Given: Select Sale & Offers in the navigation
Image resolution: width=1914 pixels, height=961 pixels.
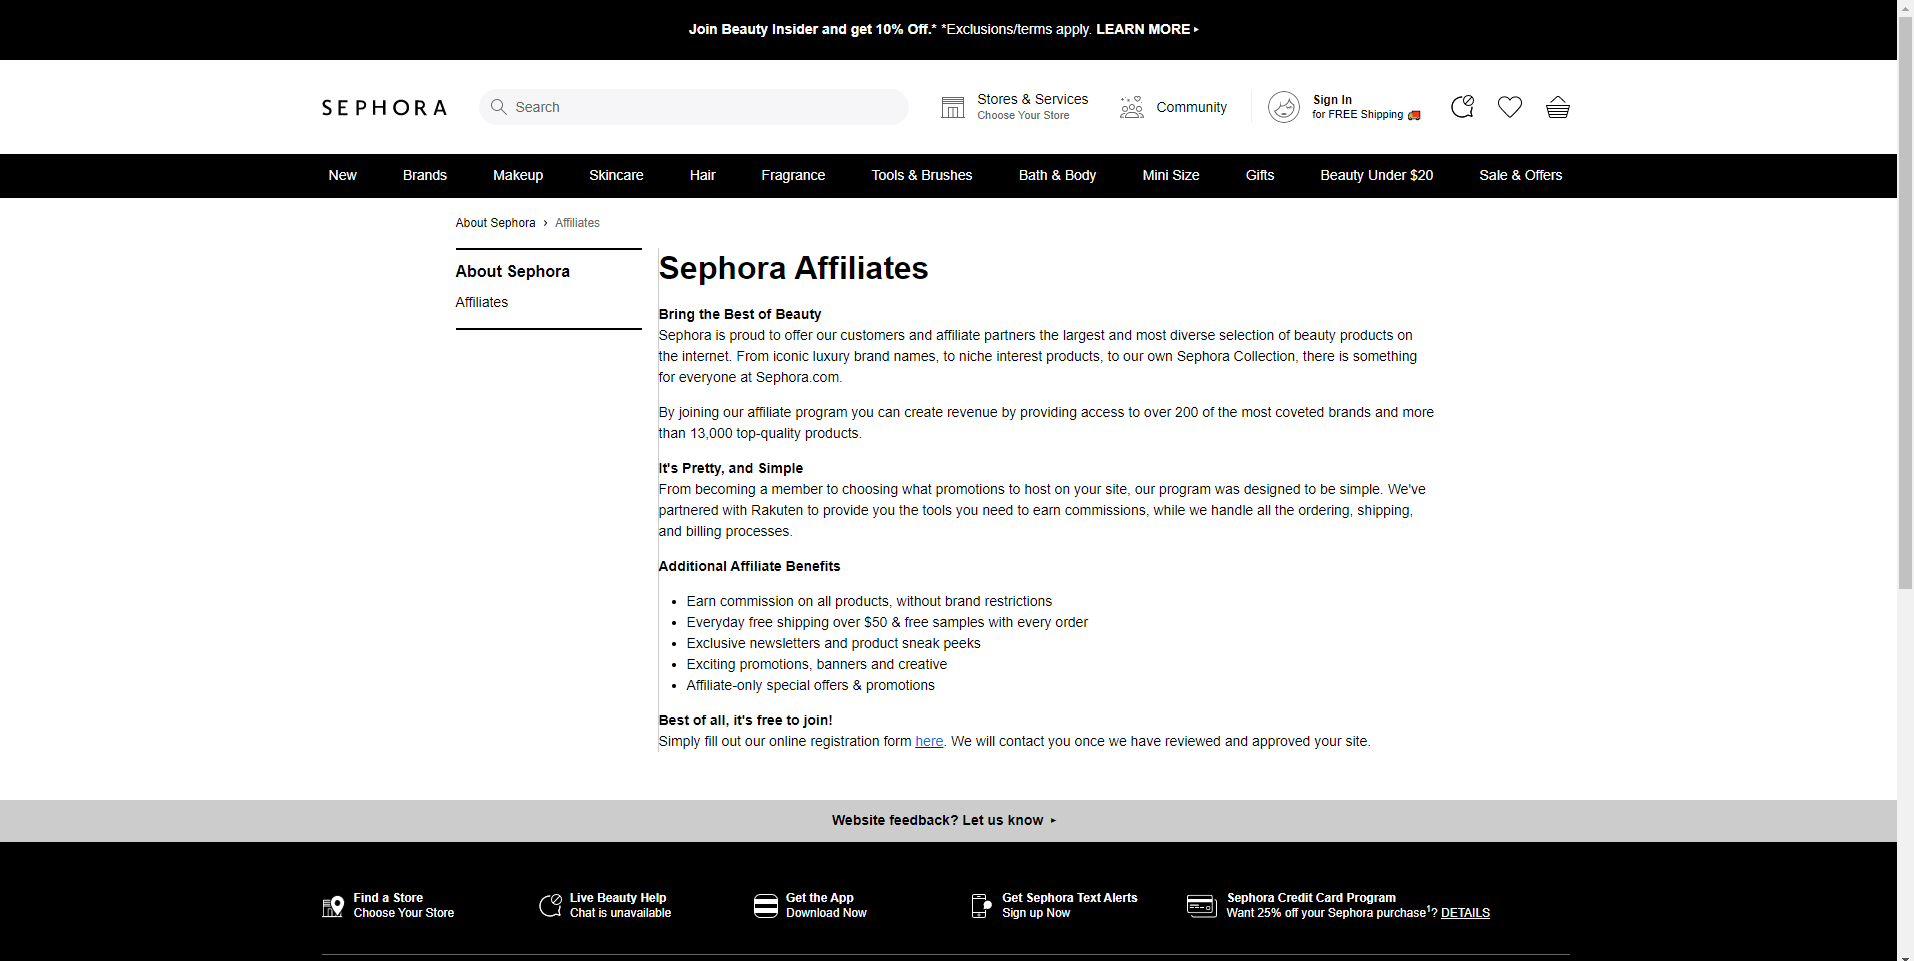Looking at the screenshot, I should tap(1520, 175).
